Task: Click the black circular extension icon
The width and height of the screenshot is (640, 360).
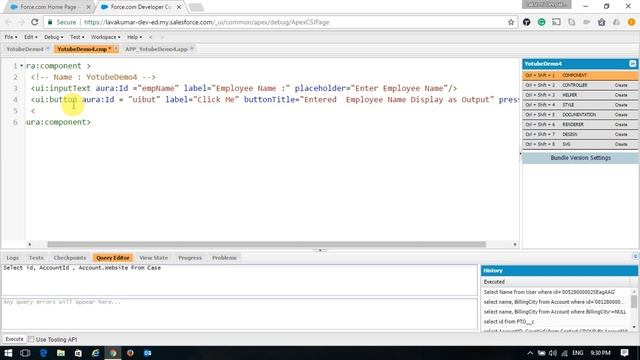Action: (x=527, y=22)
